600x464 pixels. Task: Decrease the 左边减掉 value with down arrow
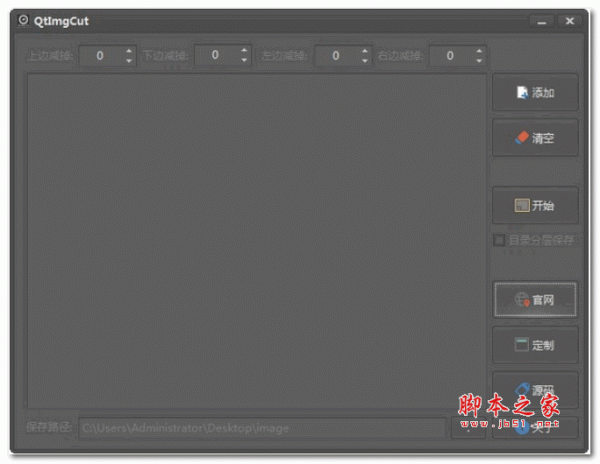coord(365,61)
